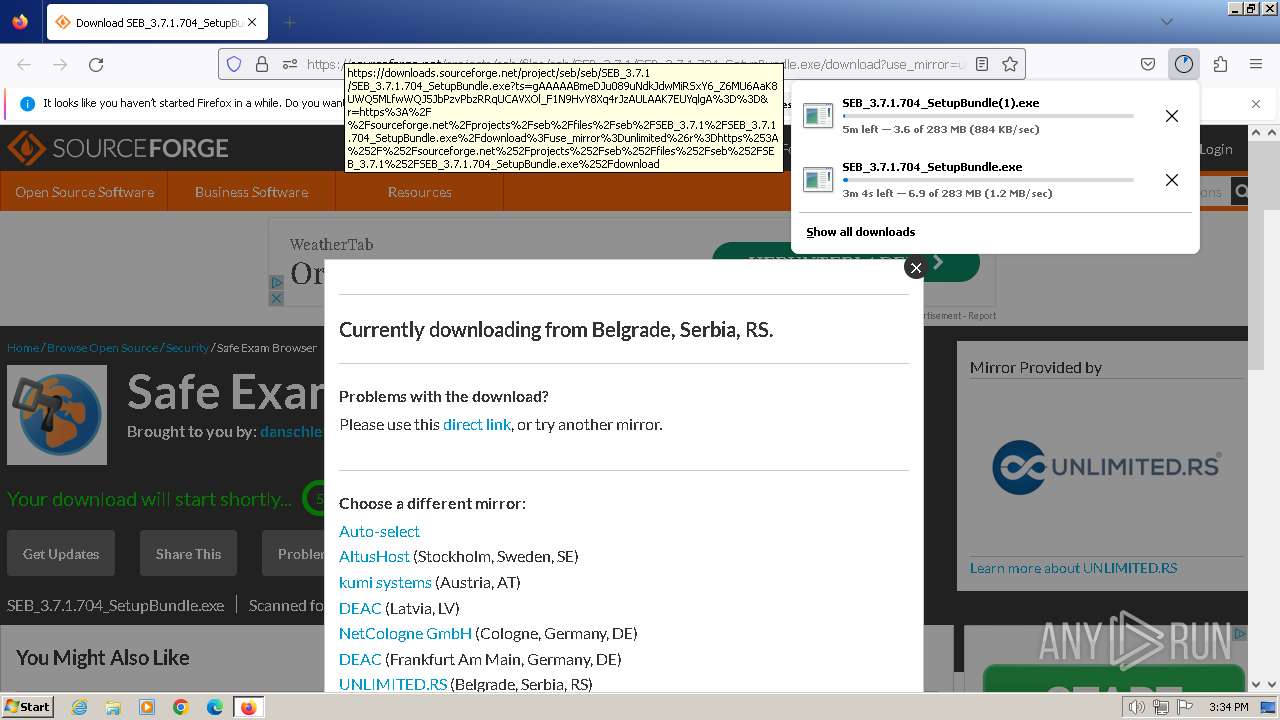Open the Pocket save icon
Screen dimensions: 1280x720
(1148, 64)
